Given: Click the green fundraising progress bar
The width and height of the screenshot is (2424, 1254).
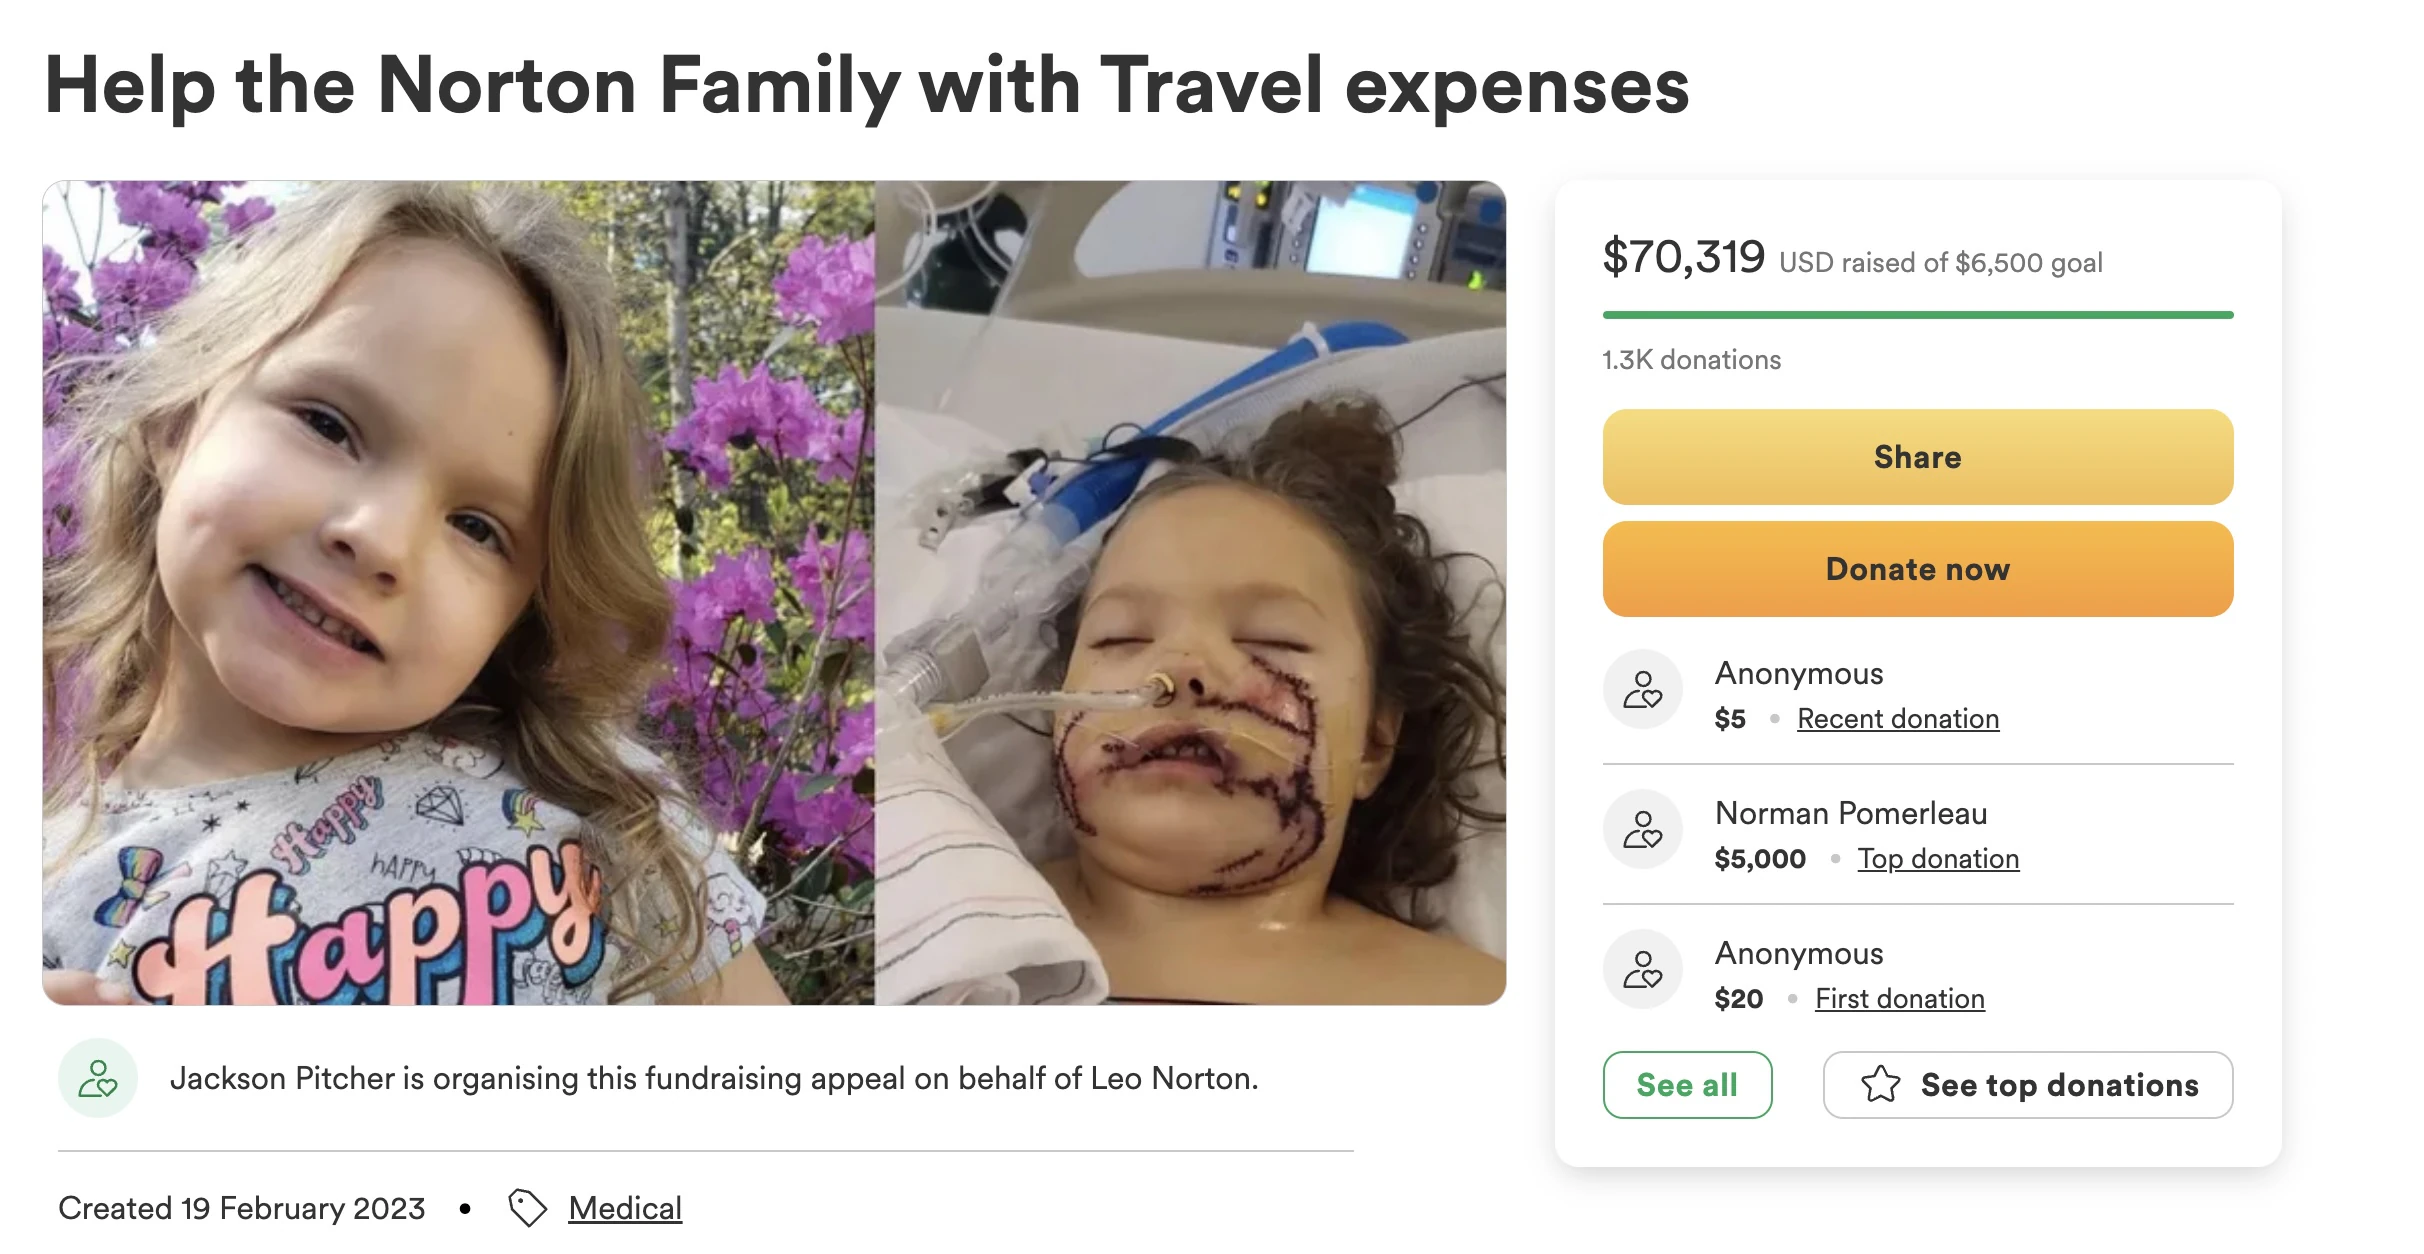Looking at the screenshot, I should coord(1917,315).
